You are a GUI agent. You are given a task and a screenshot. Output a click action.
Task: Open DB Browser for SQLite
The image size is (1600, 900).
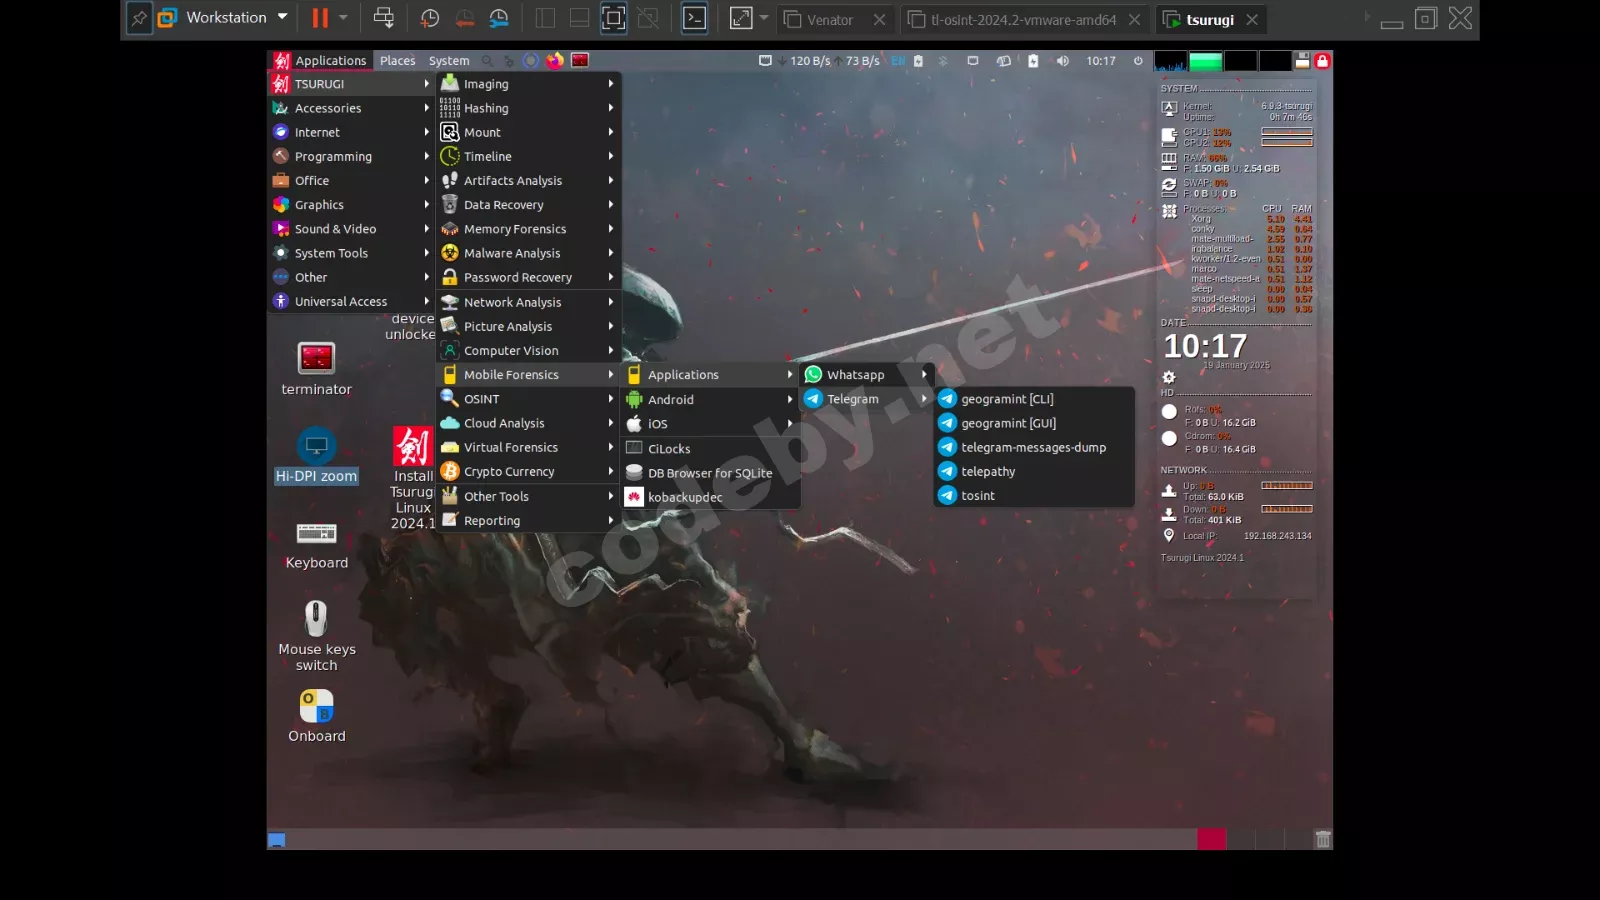[x=710, y=473]
